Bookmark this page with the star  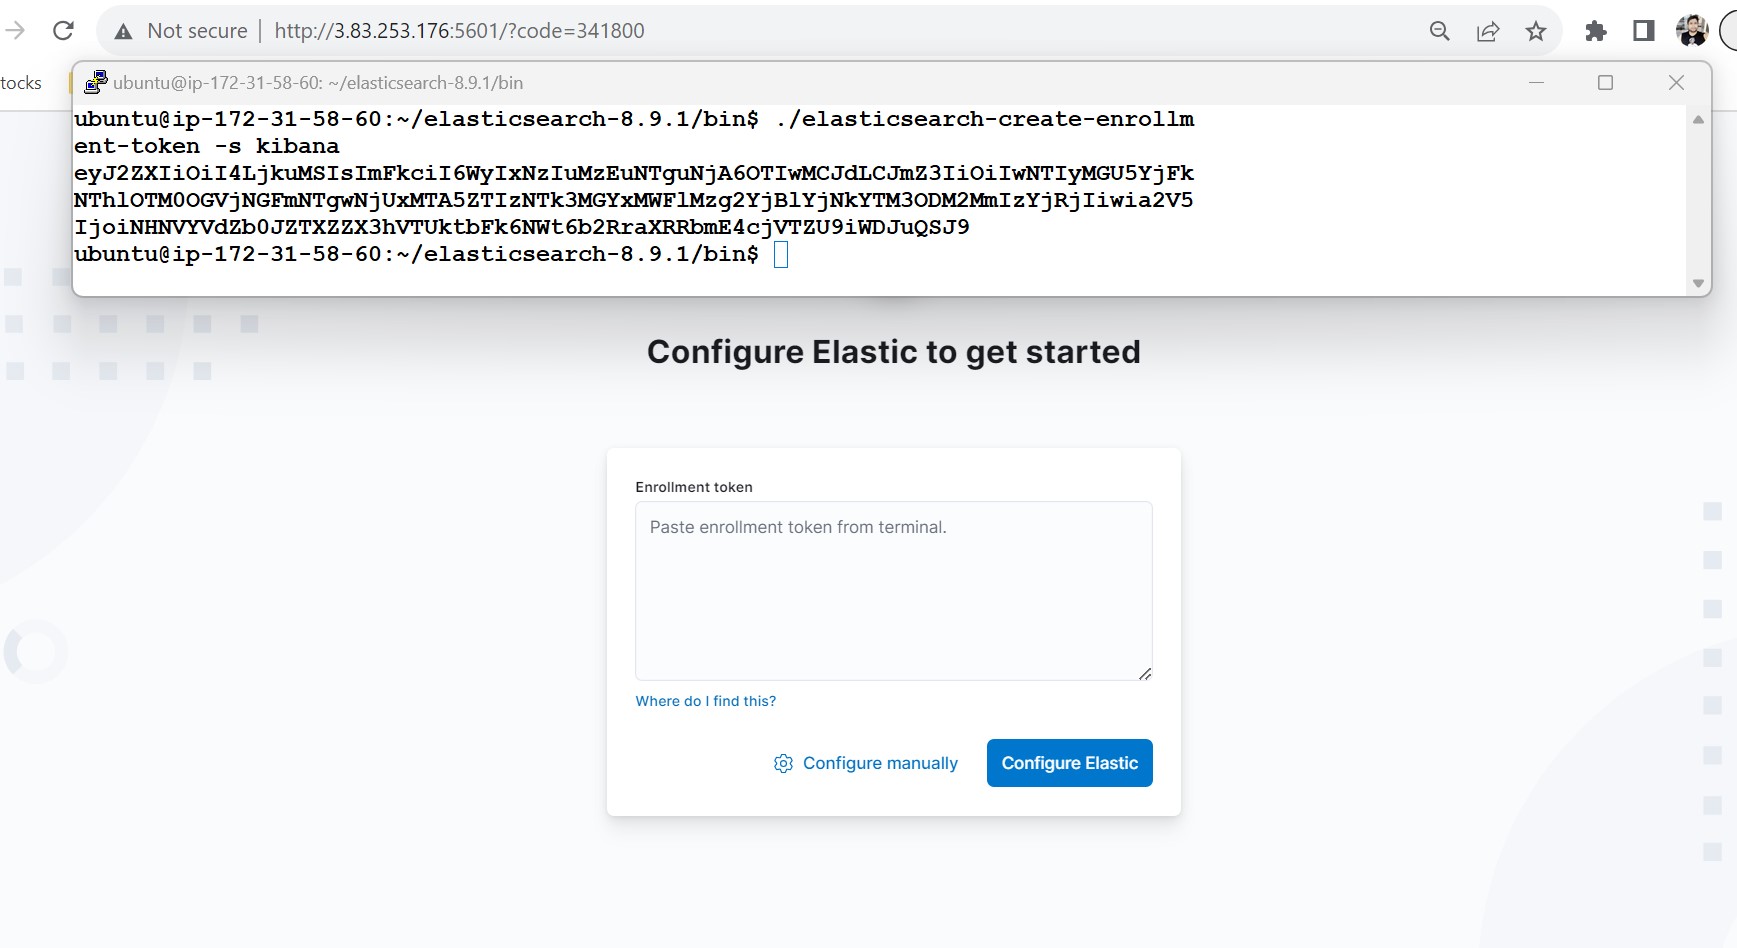pyautogui.click(x=1536, y=31)
